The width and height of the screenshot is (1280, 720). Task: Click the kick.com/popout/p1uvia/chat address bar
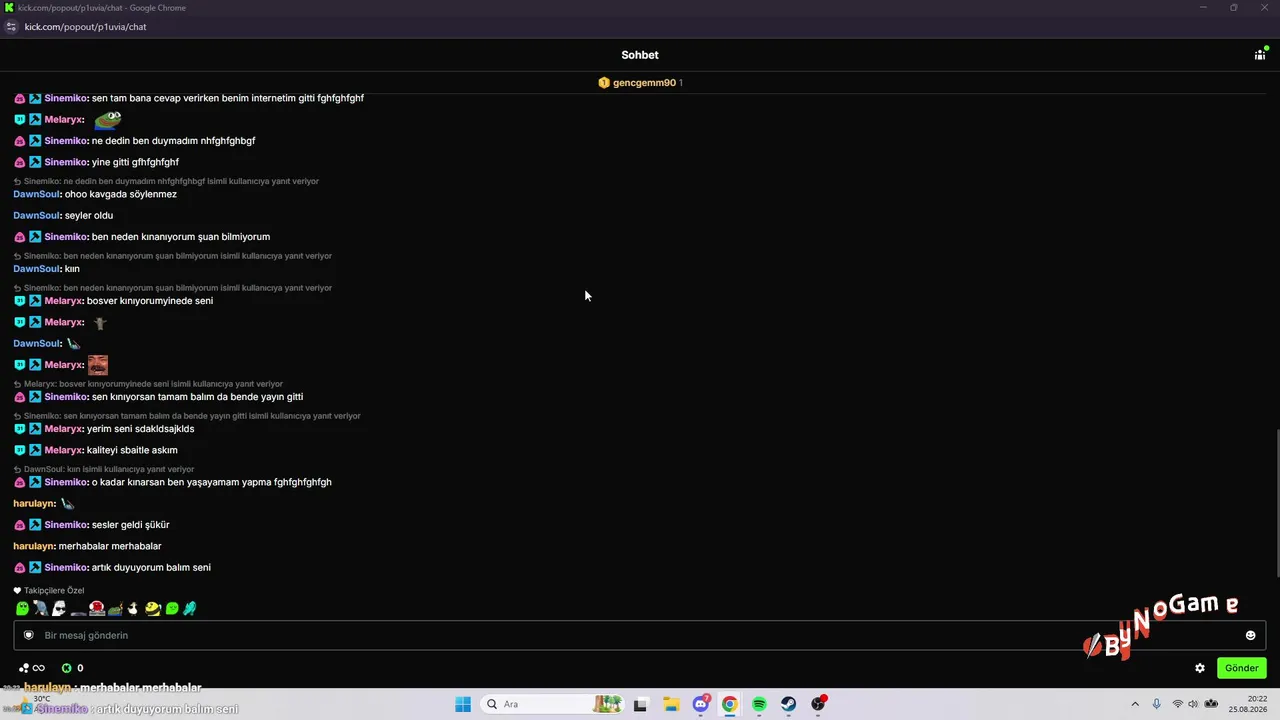[85, 27]
